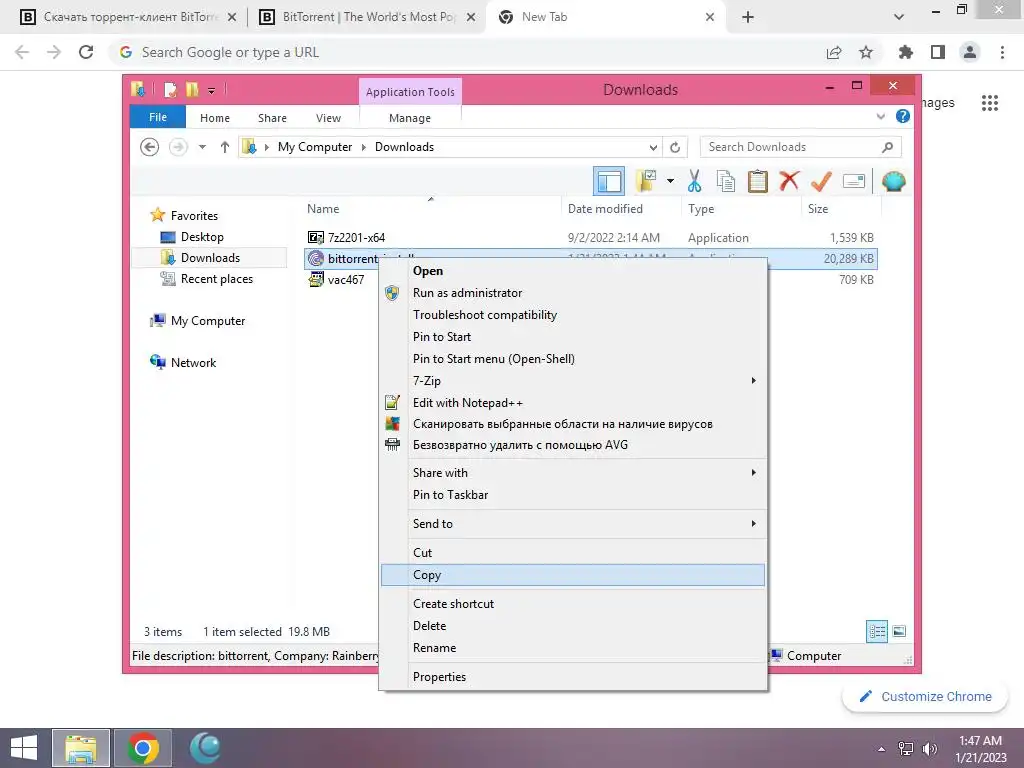This screenshot has width=1024, height=768.
Task: Open Windows Start button
Action: tap(24, 748)
